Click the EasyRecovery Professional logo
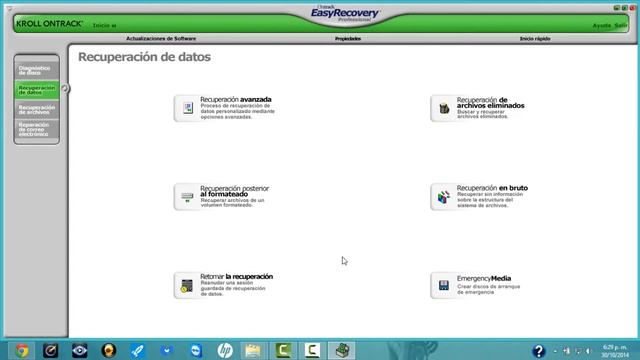This screenshot has width=640, height=360. click(345, 13)
